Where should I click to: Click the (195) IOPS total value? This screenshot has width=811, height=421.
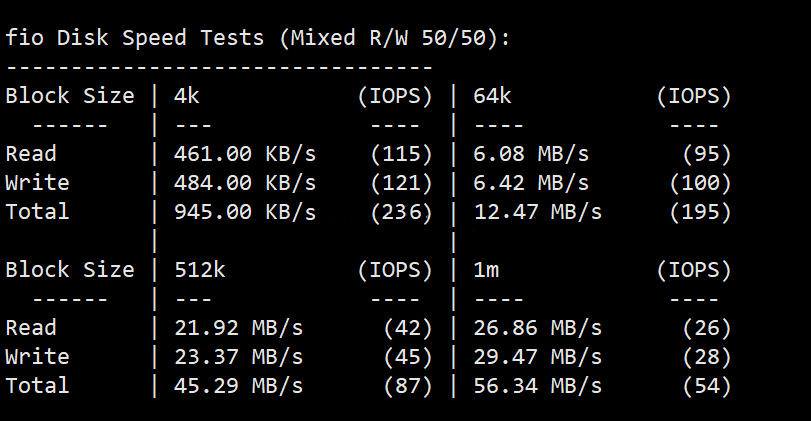(700, 212)
